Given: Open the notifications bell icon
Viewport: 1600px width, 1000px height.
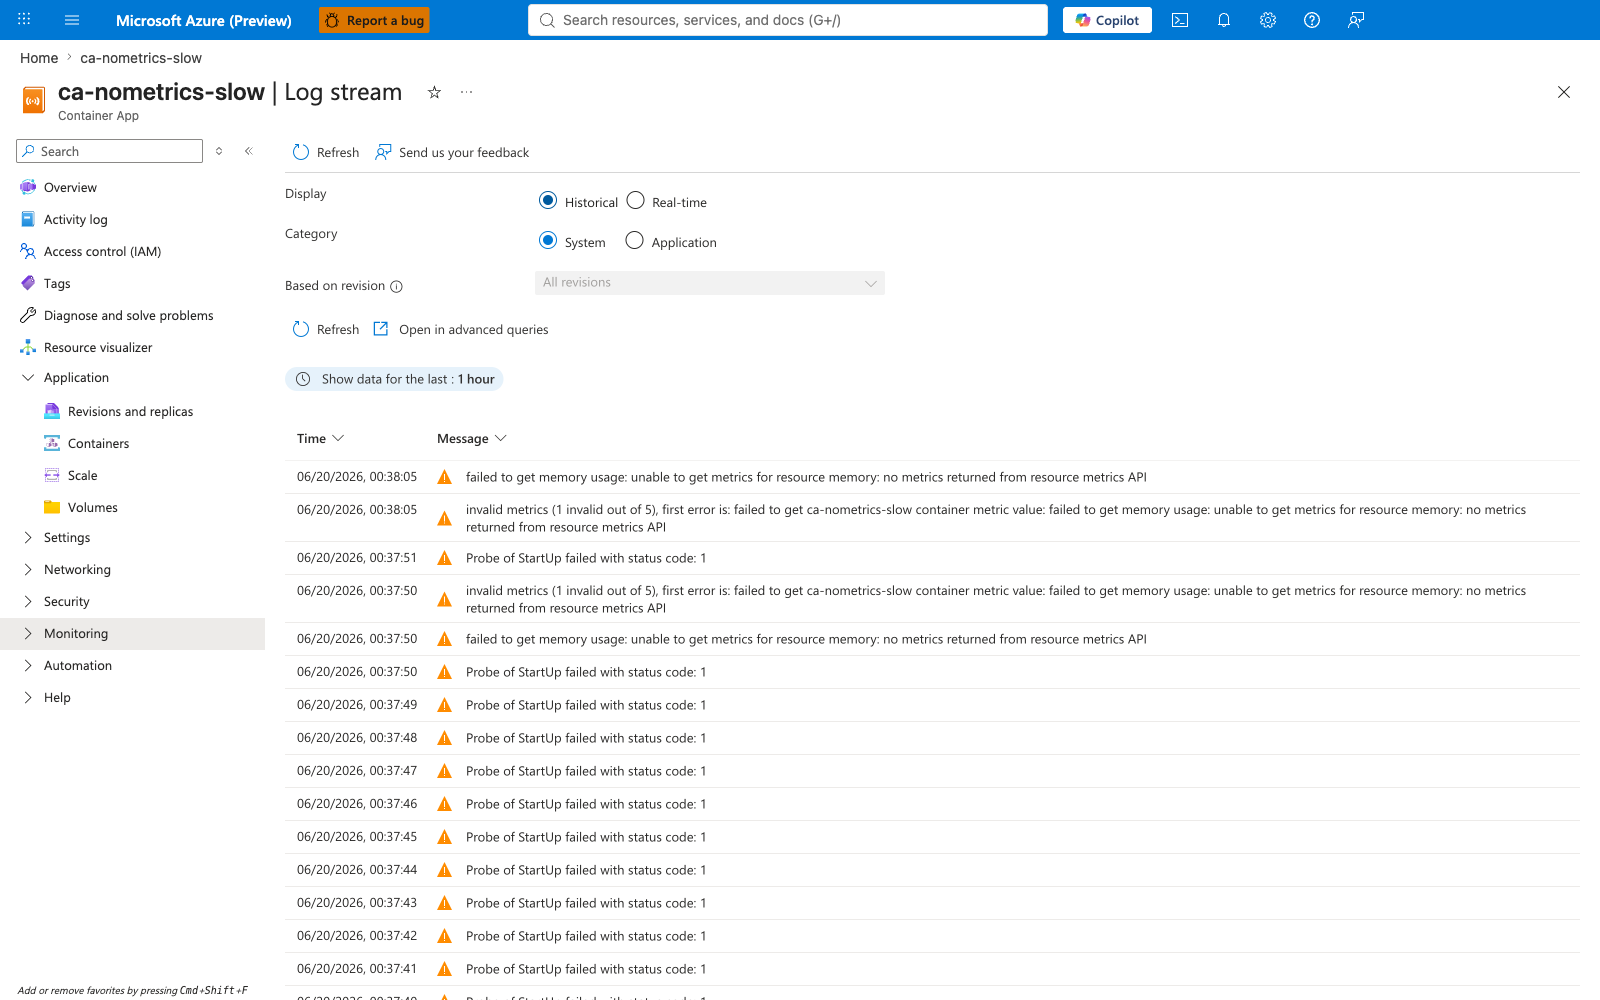Looking at the screenshot, I should click(1224, 20).
